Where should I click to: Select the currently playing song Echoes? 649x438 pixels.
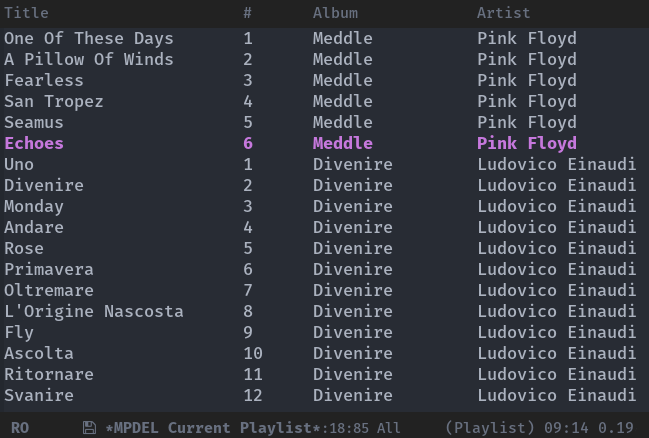pyautogui.click(x=34, y=143)
